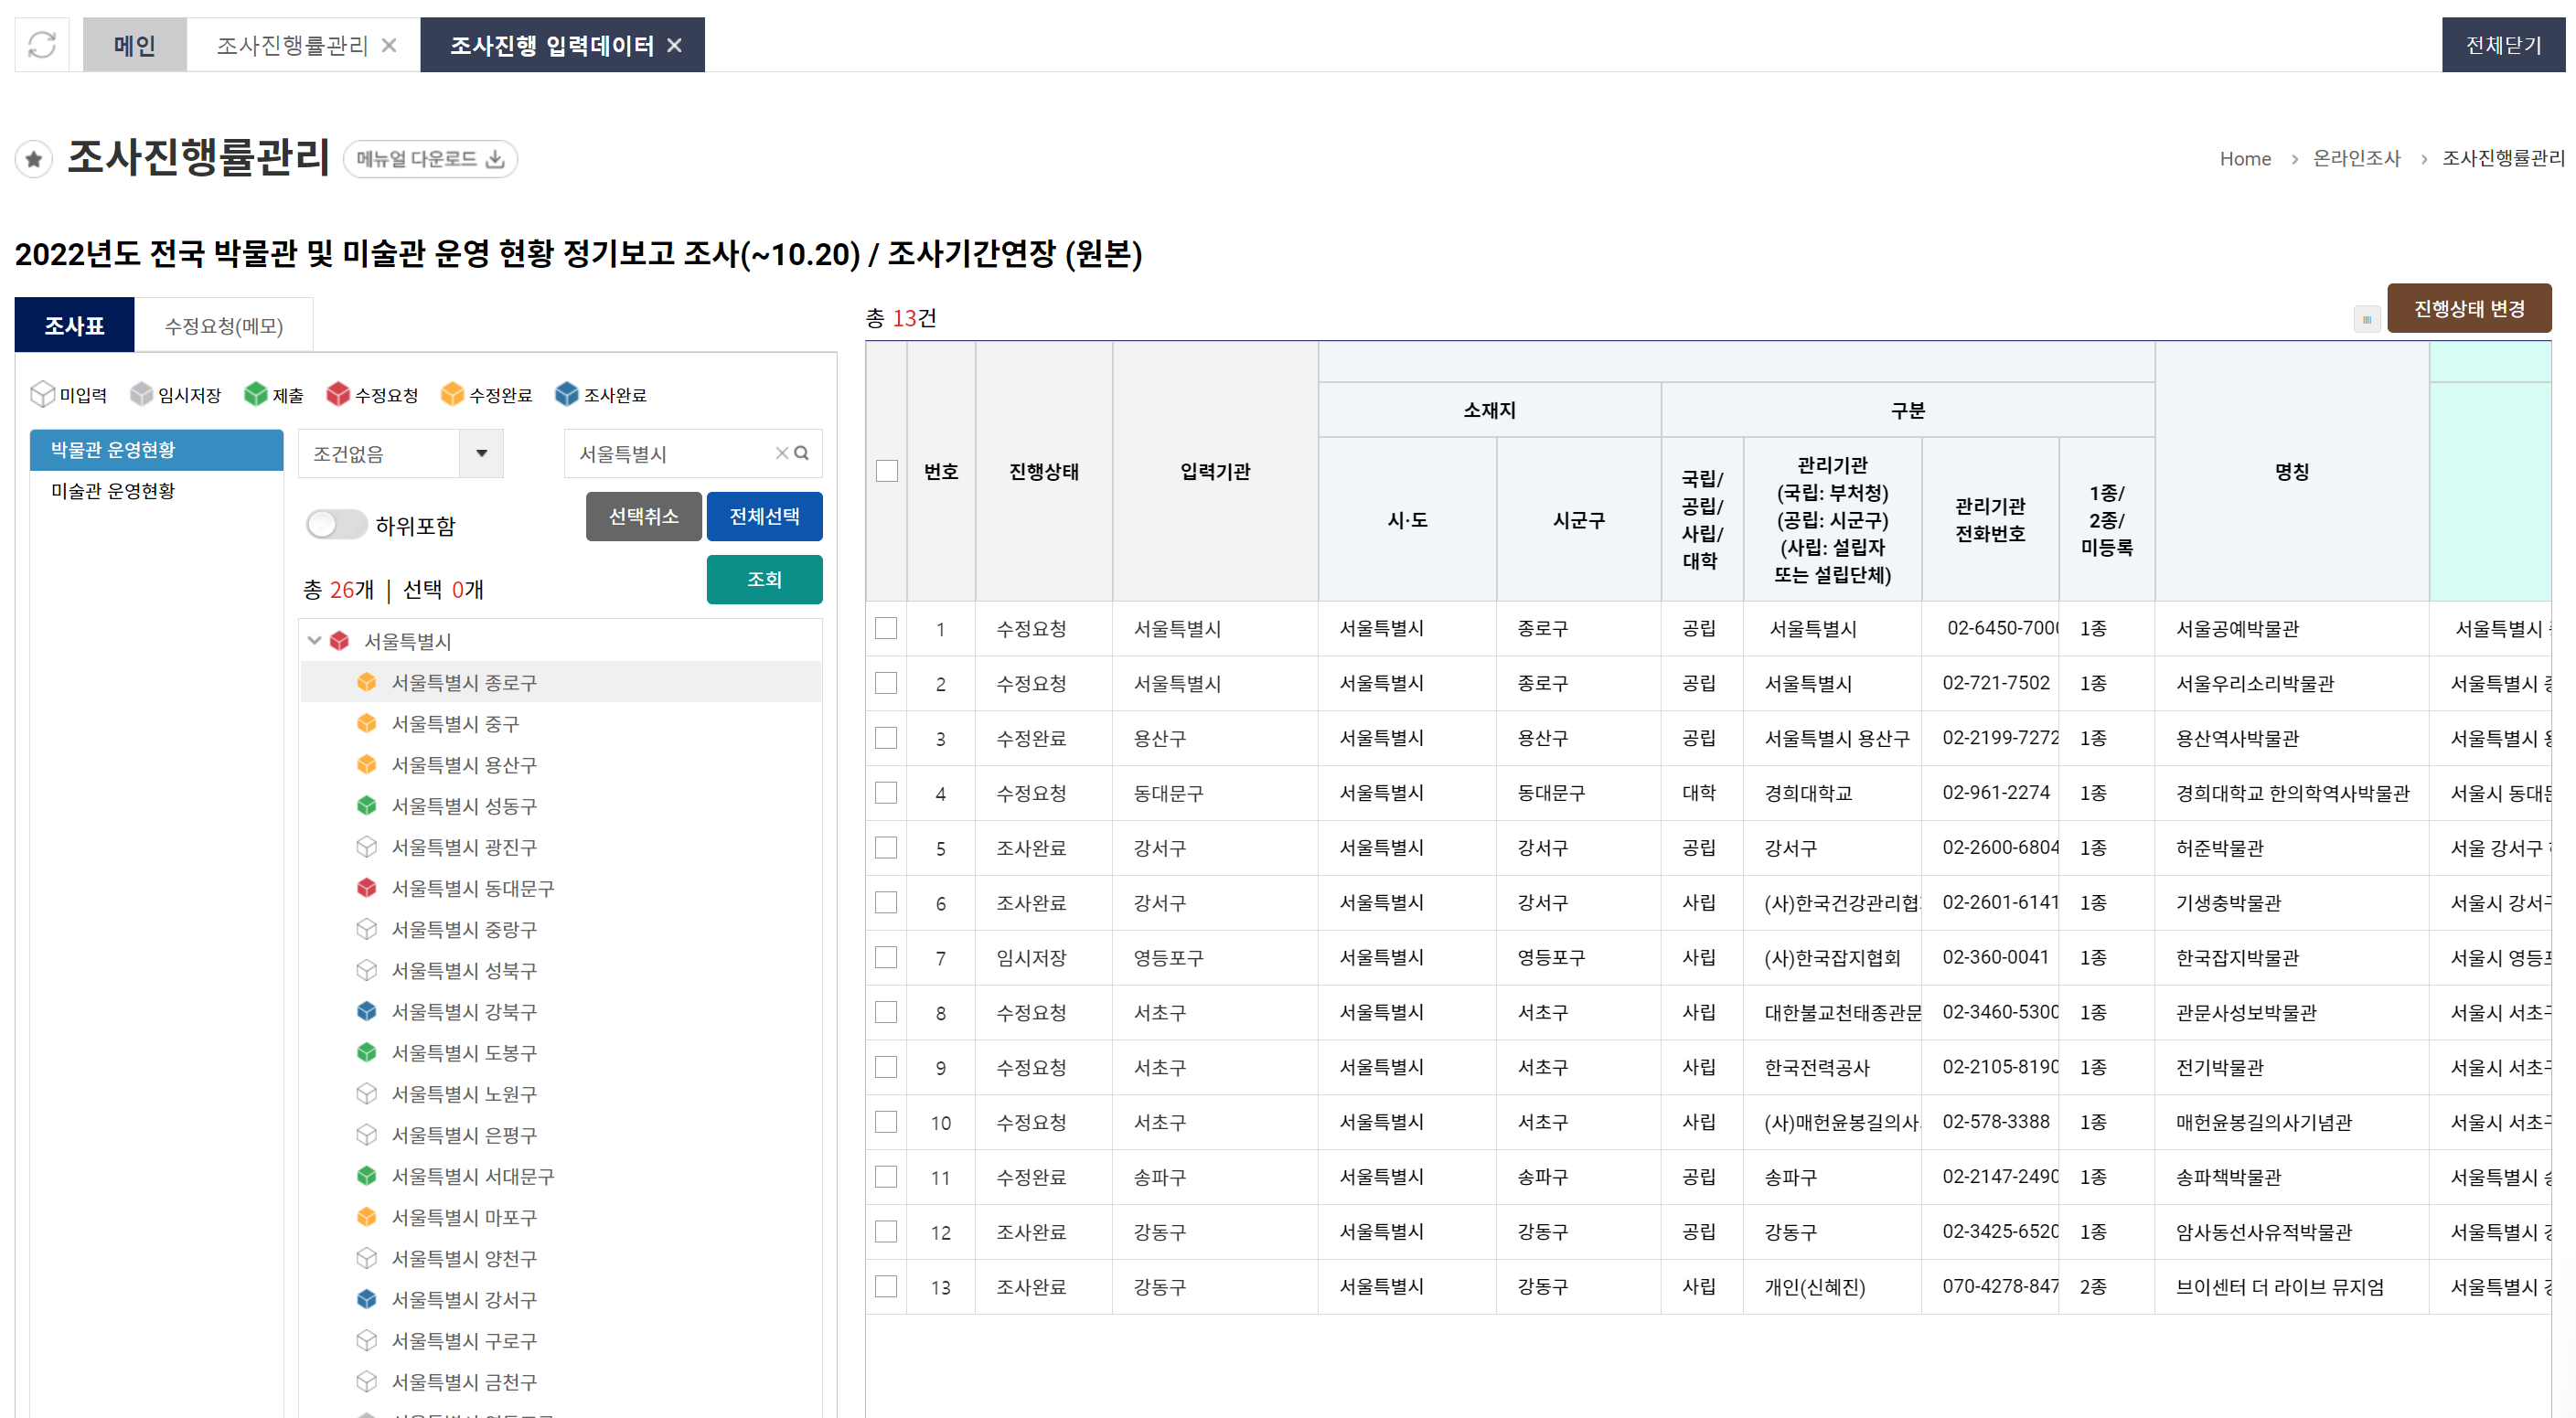Click the 수정완료 orange cube legend icon
Viewport: 2576px width, 1418px height.
(453, 395)
